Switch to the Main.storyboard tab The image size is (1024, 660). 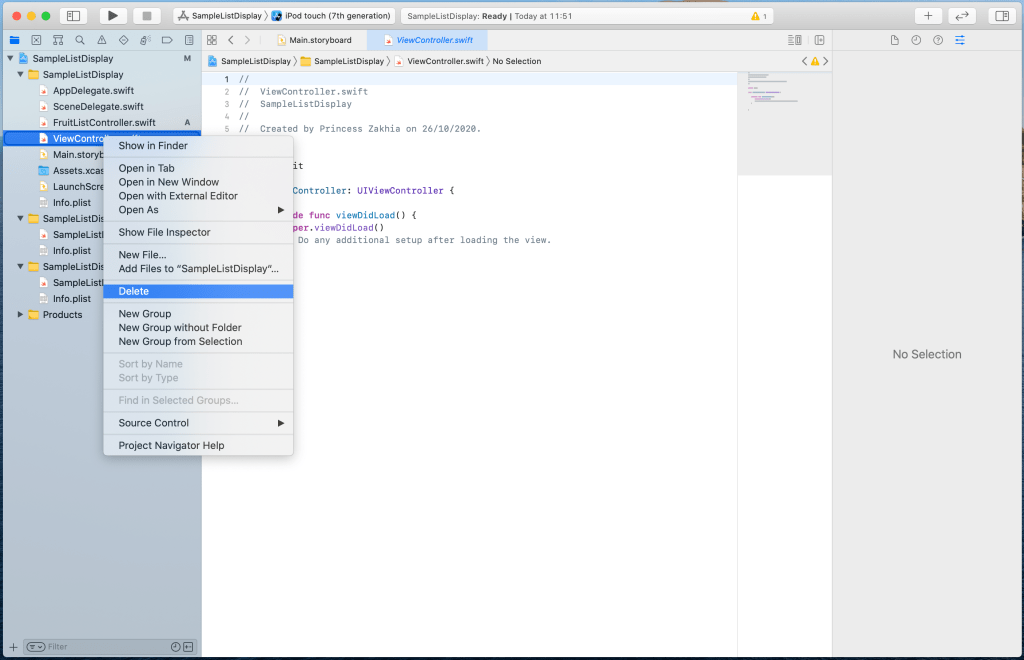point(320,40)
